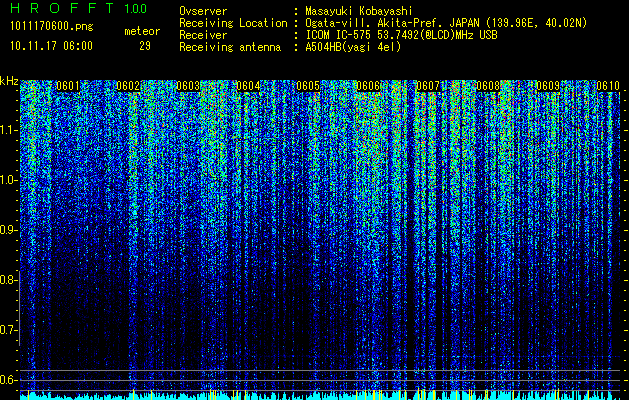Click the Receiver label

(x=203, y=35)
